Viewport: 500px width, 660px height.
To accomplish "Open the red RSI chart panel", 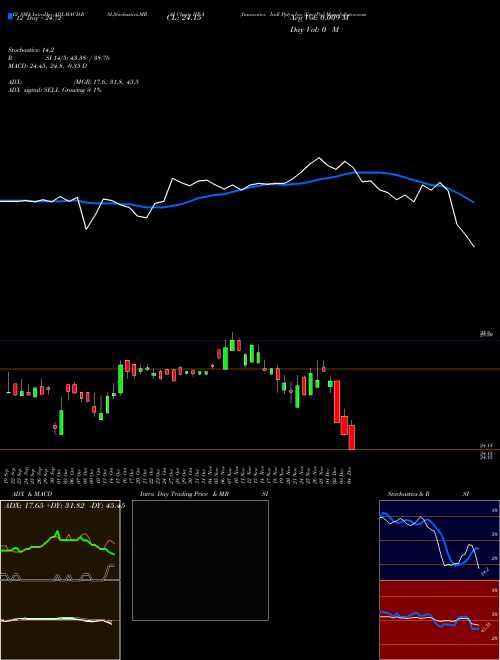I will pyautogui.click(x=439, y=620).
